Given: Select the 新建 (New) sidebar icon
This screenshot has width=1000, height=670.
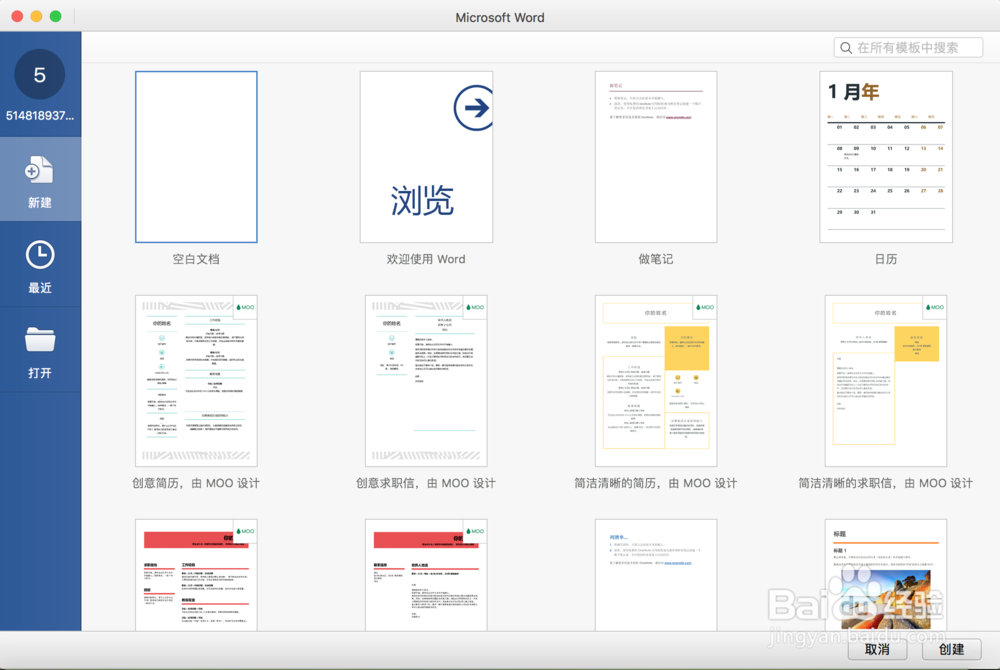Looking at the screenshot, I should 40,170.
